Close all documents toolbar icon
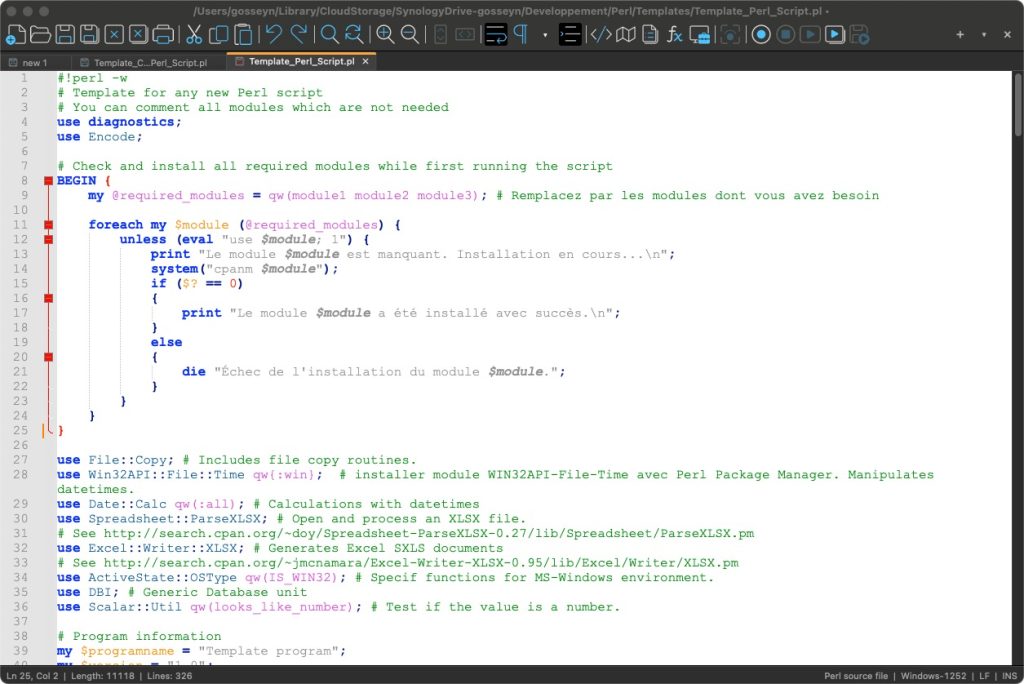This screenshot has height=684, width=1024. [x=138, y=35]
